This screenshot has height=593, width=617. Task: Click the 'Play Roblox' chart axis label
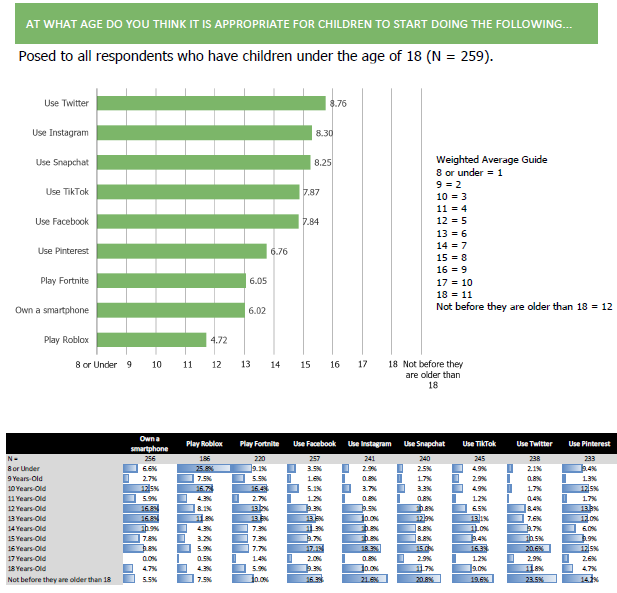pos(67,340)
